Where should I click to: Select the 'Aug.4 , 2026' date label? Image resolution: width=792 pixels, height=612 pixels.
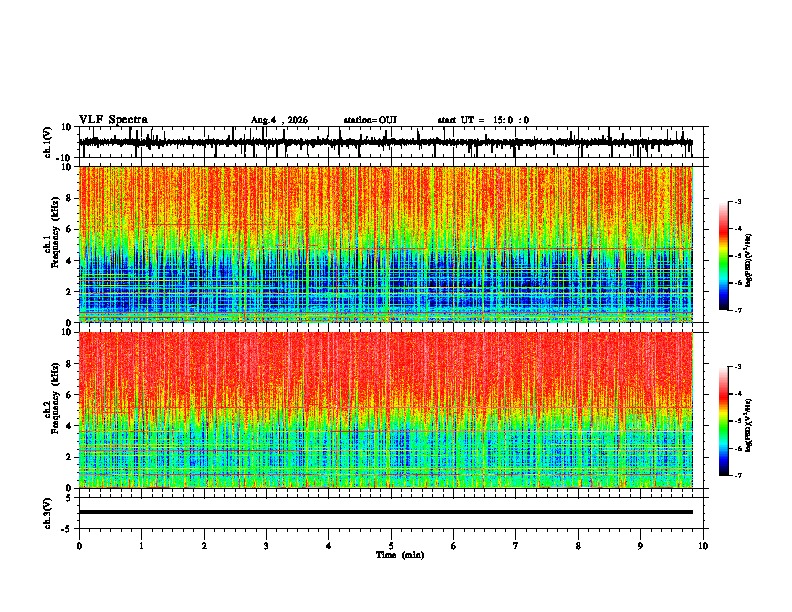279,120
